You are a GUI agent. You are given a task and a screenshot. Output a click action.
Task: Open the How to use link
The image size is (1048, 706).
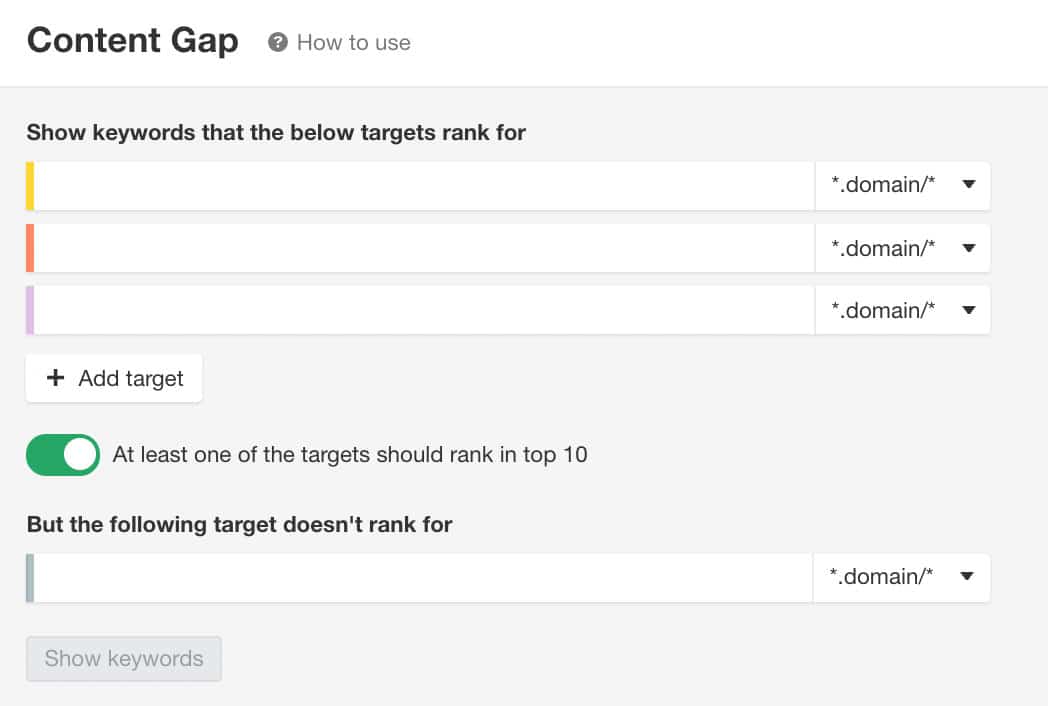pyautogui.click(x=354, y=43)
